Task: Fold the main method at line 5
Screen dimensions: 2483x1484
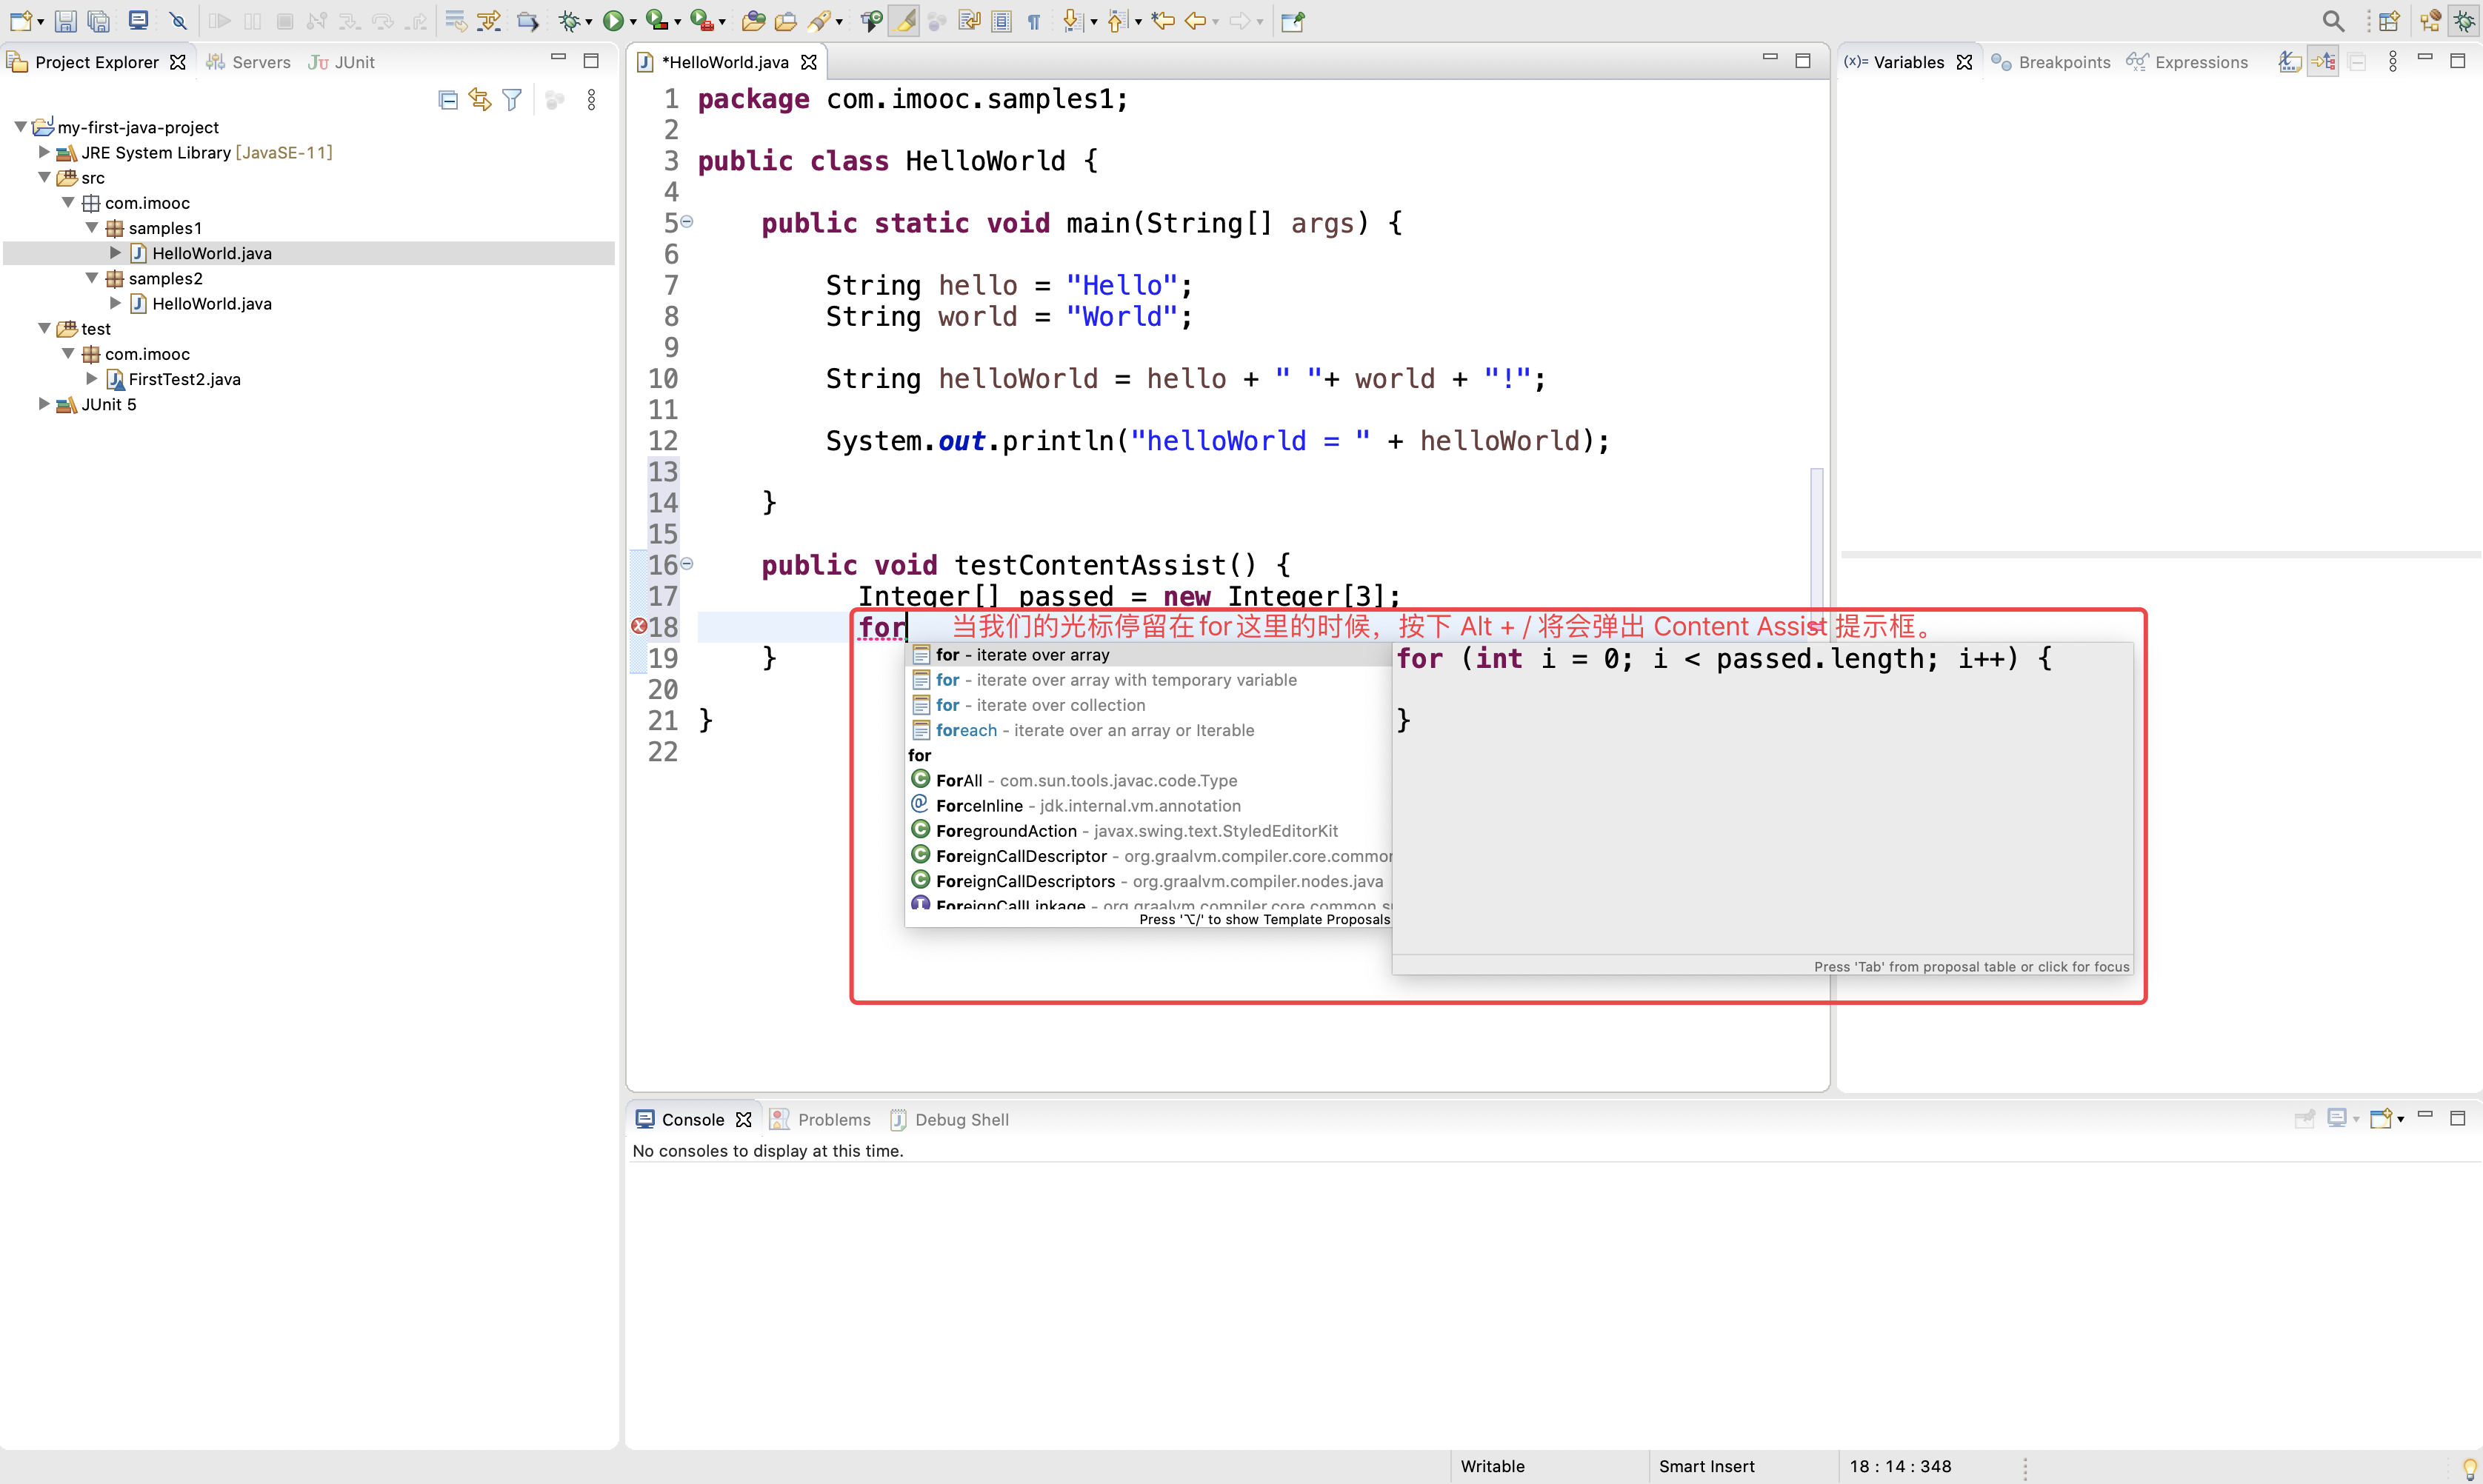Action: click(687, 221)
